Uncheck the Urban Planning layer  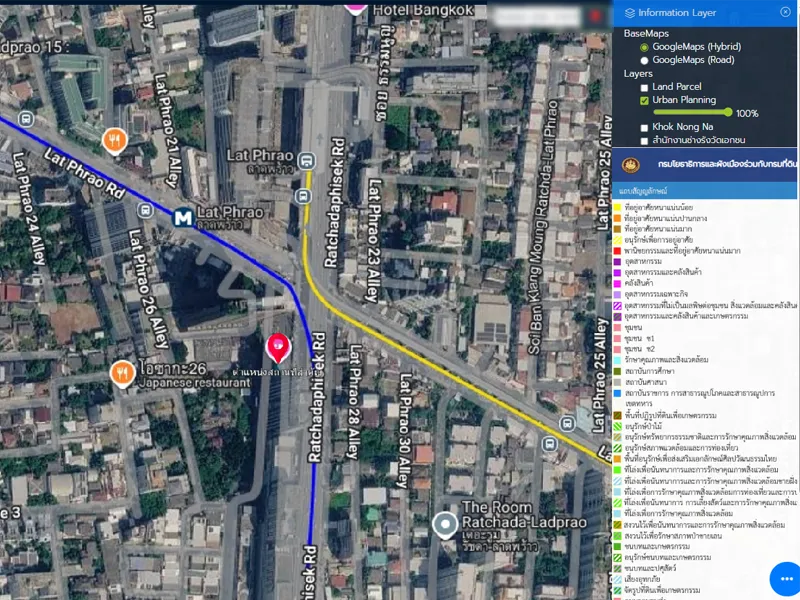click(x=644, y=101)
